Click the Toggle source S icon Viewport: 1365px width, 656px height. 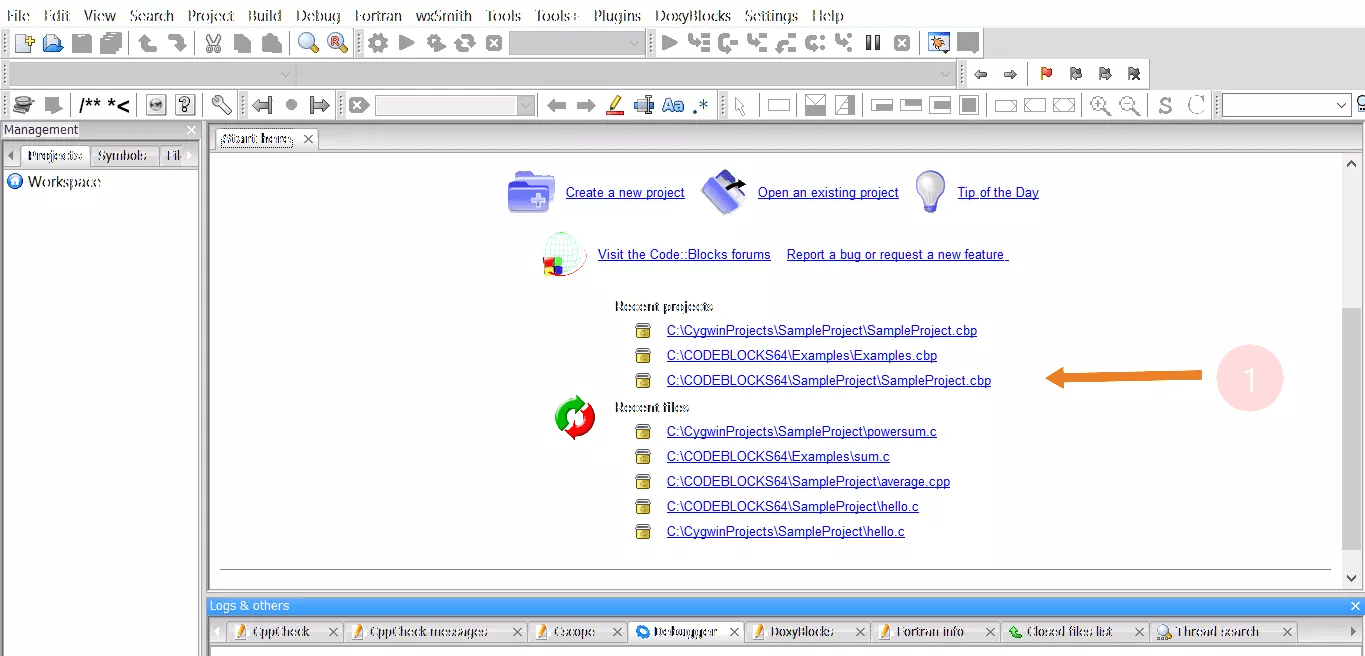pos(1165,105)
